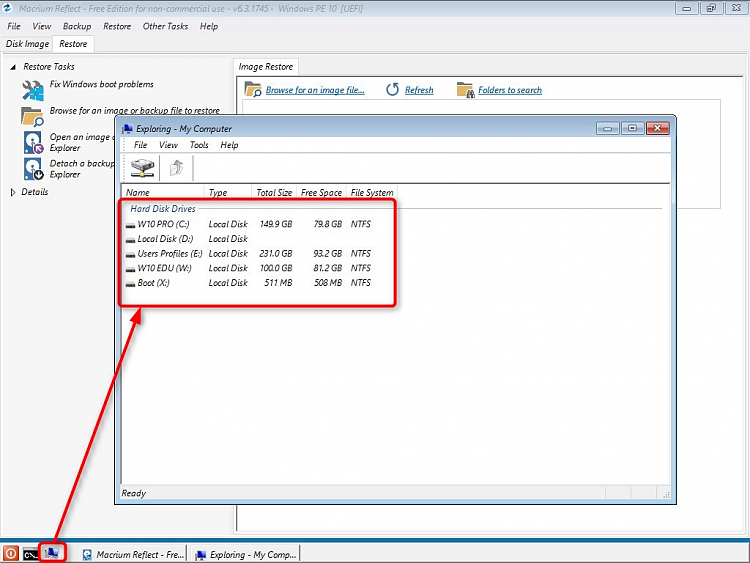Sort drives by Total Size column header
Image resolution: width=750 pixels, height=563 pixels.
point(274,193)
